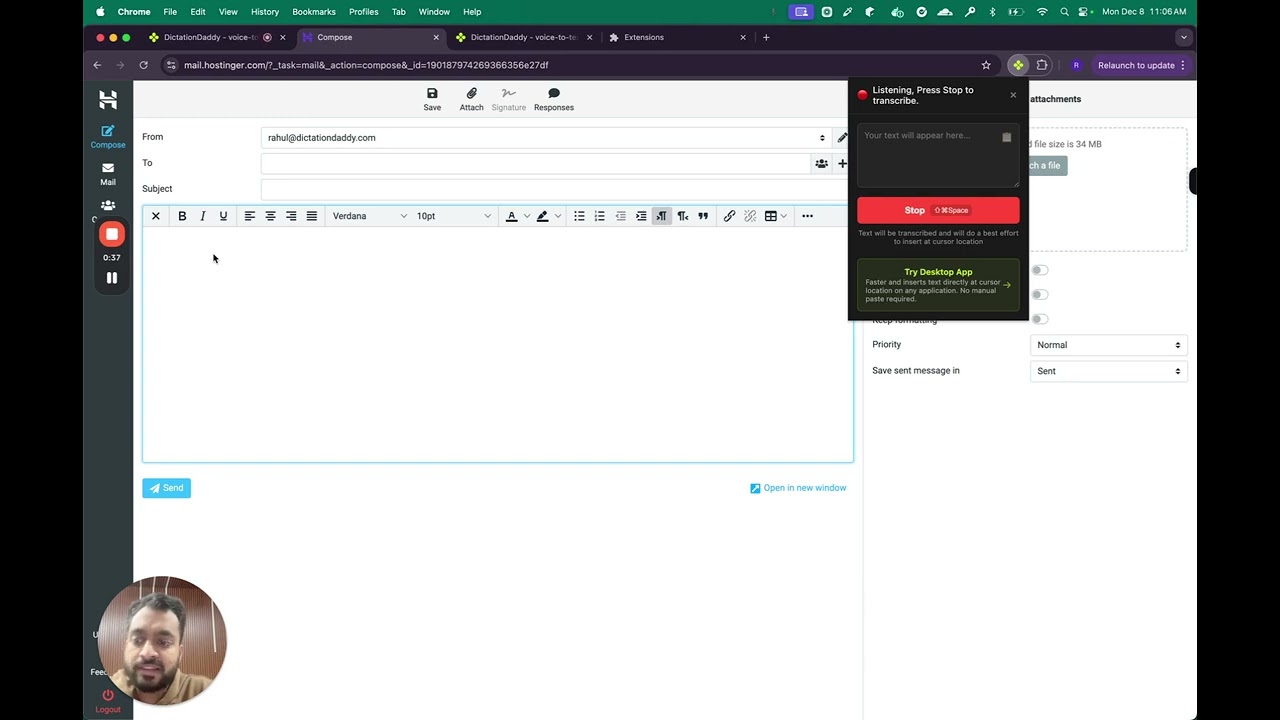Align text left
The height and width of the screenshot is (720, 1280).
pyautogui.click(x=250, y=216)
